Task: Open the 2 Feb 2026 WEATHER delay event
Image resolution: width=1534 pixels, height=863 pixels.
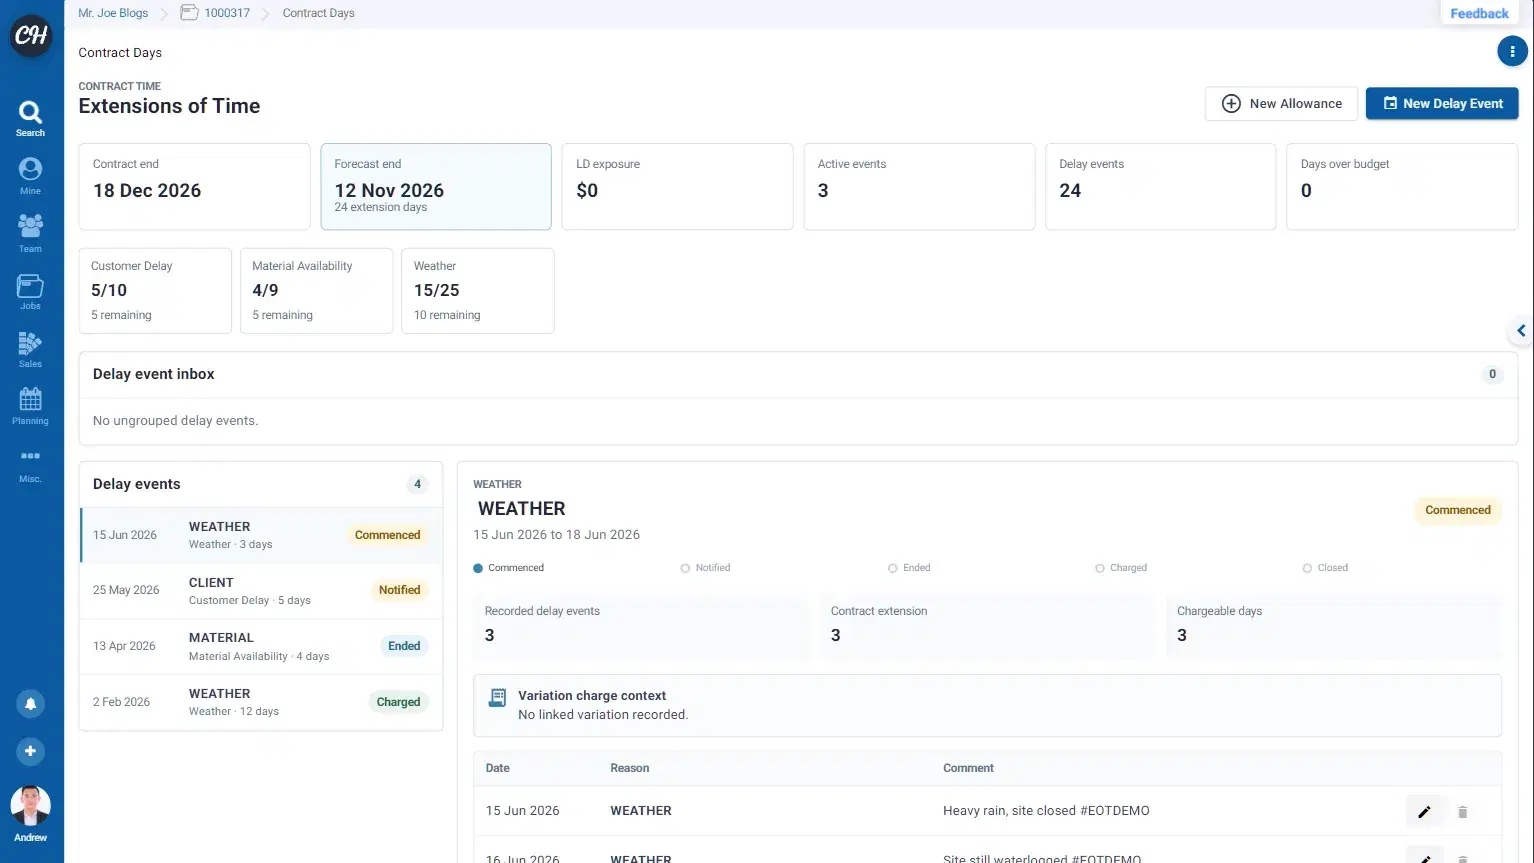Action: click(x=261, y=702)
